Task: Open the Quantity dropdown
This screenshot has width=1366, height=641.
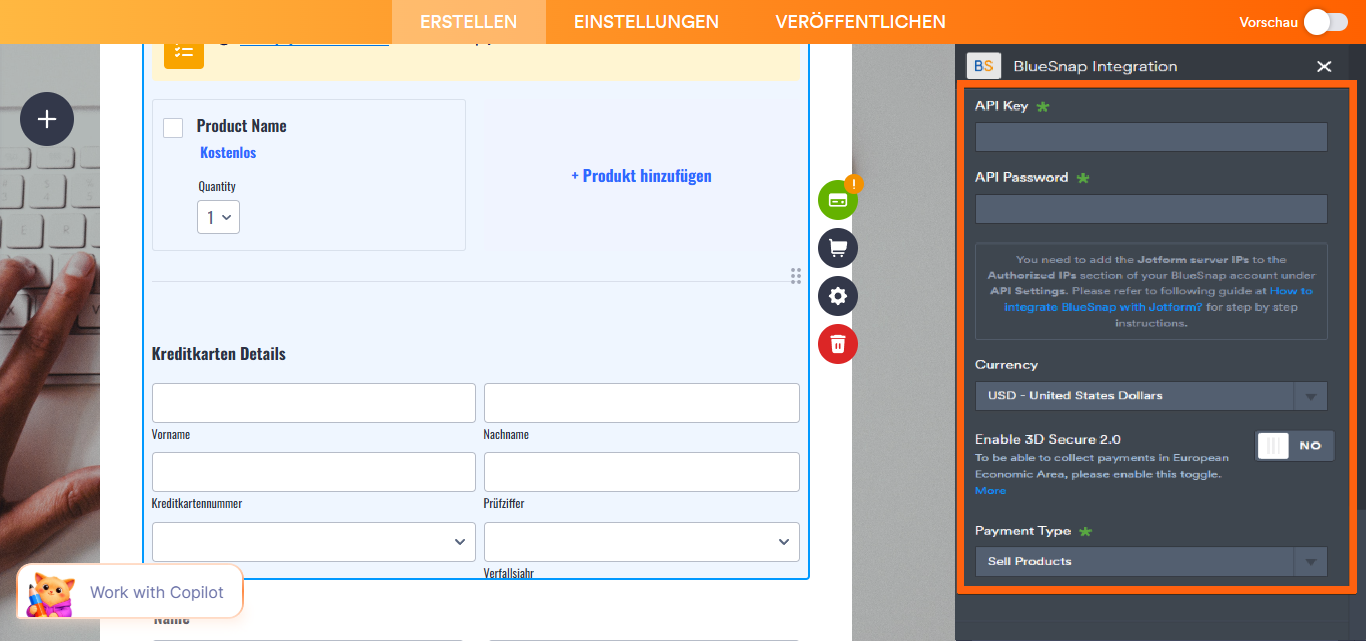Action: click(x=218, y=217)
